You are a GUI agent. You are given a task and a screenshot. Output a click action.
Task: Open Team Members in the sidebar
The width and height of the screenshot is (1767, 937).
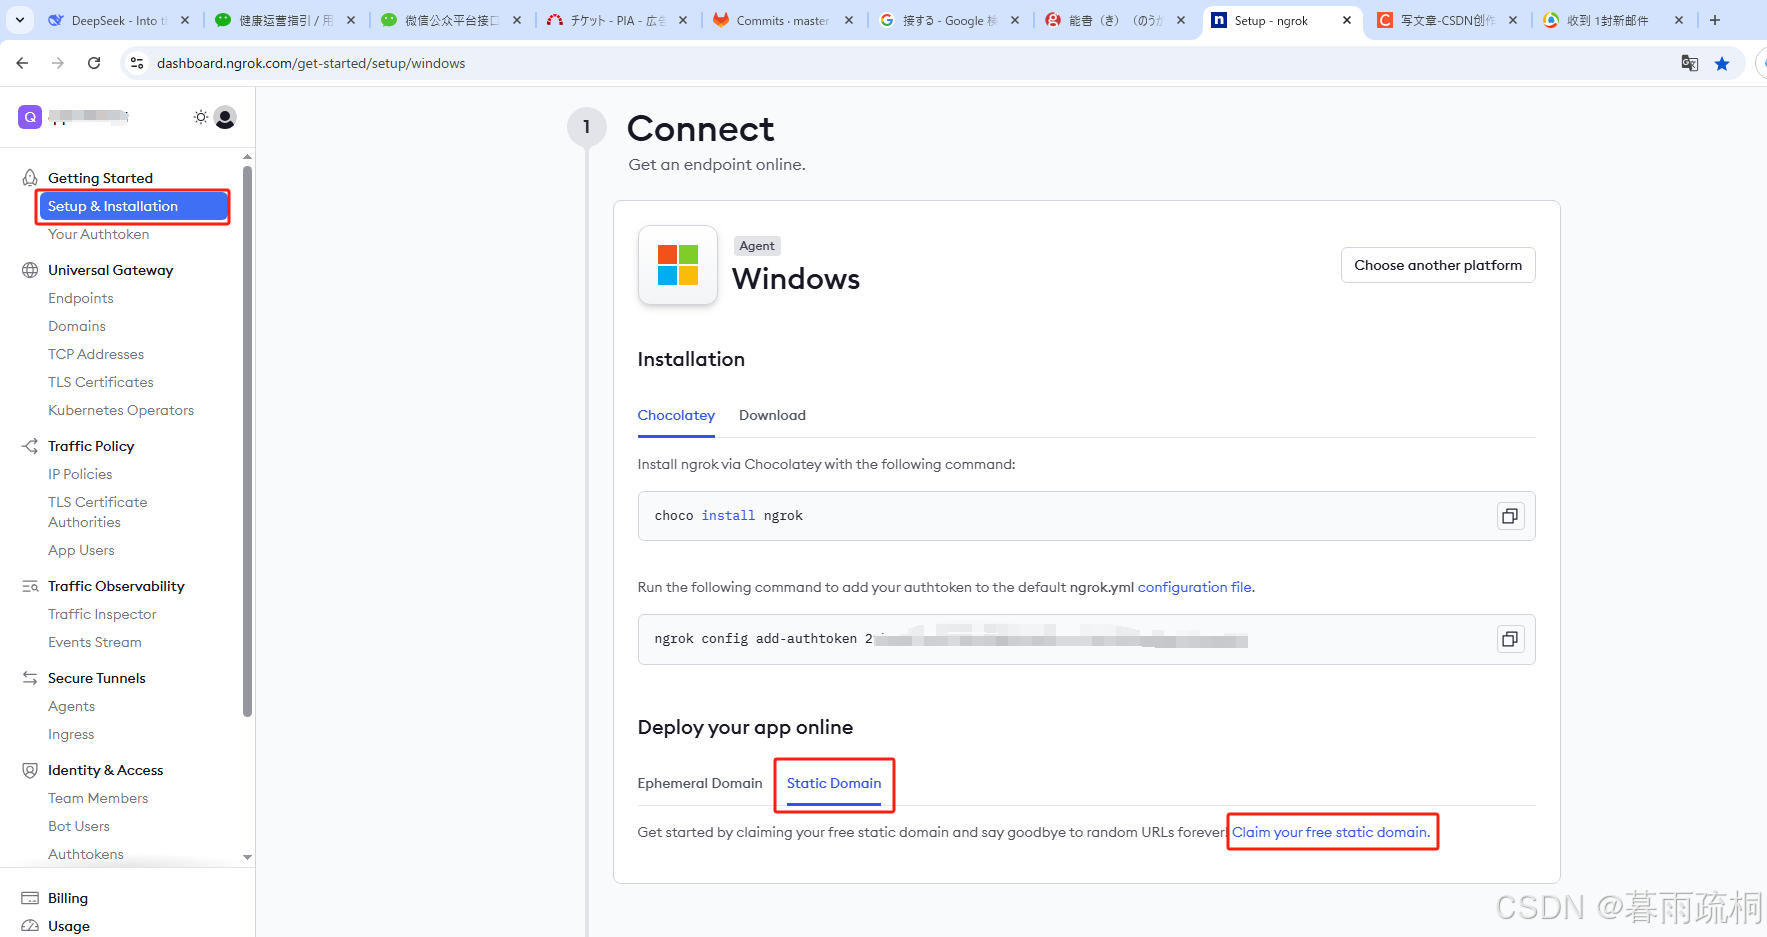pyautogui.click(x=98, y=798)
